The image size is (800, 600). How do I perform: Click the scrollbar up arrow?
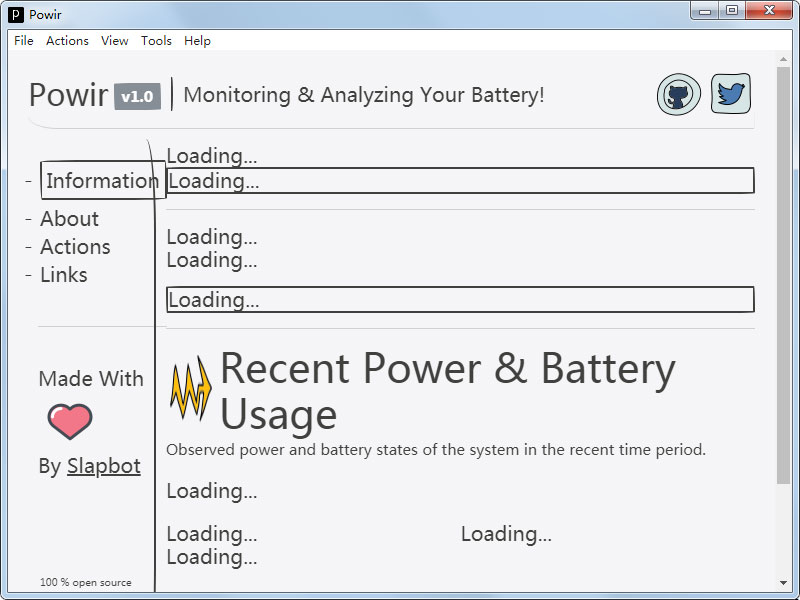pyautogui.click(x=783, y=59)
